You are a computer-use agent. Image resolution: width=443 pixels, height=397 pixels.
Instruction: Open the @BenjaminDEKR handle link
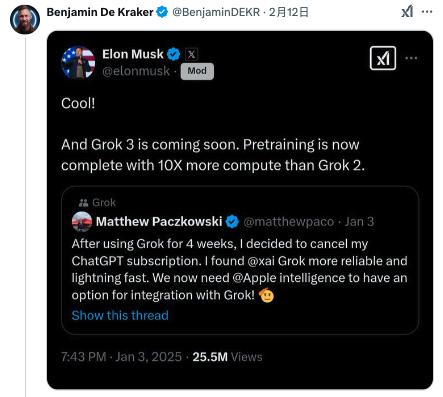(216, 12)
